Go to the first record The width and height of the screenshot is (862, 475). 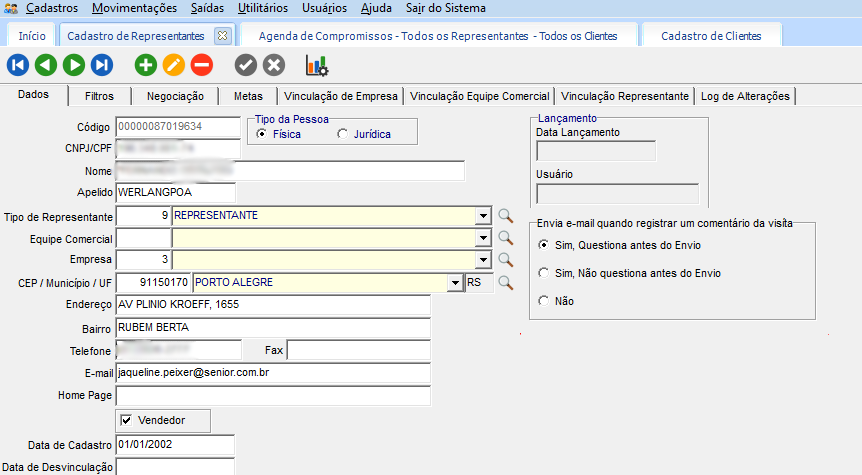(18, 65)
